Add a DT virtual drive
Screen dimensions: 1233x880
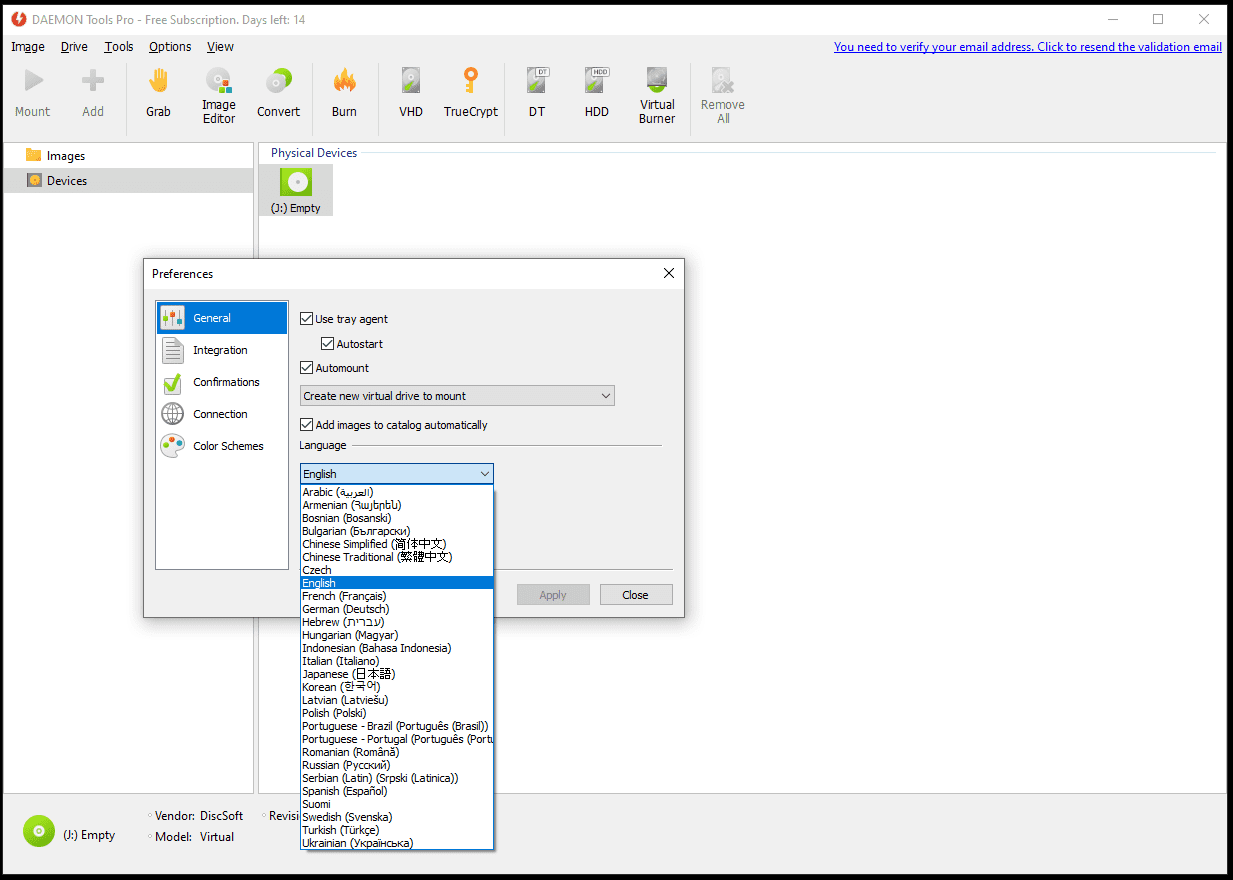coord(537,94)
